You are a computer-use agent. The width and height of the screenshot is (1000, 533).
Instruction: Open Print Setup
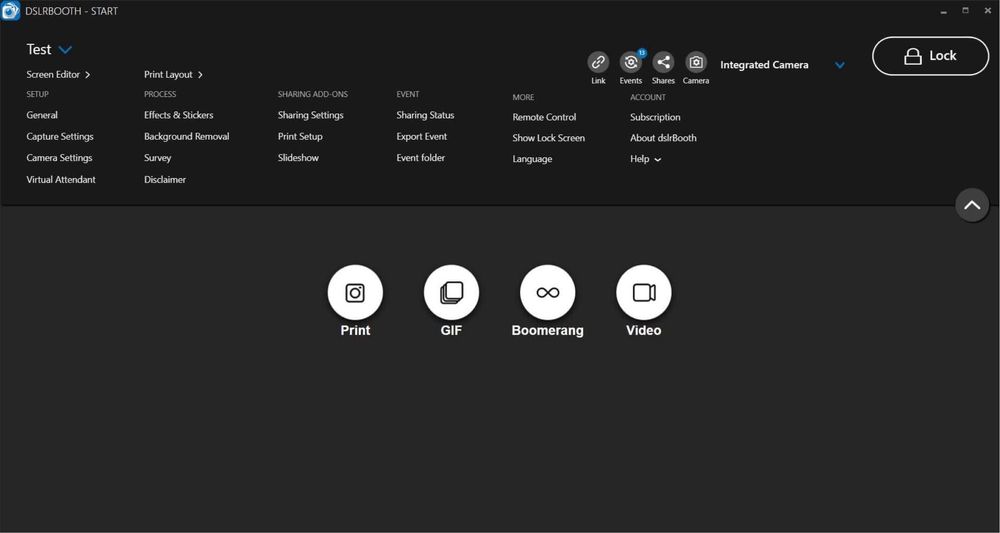[x=300, y=136]
